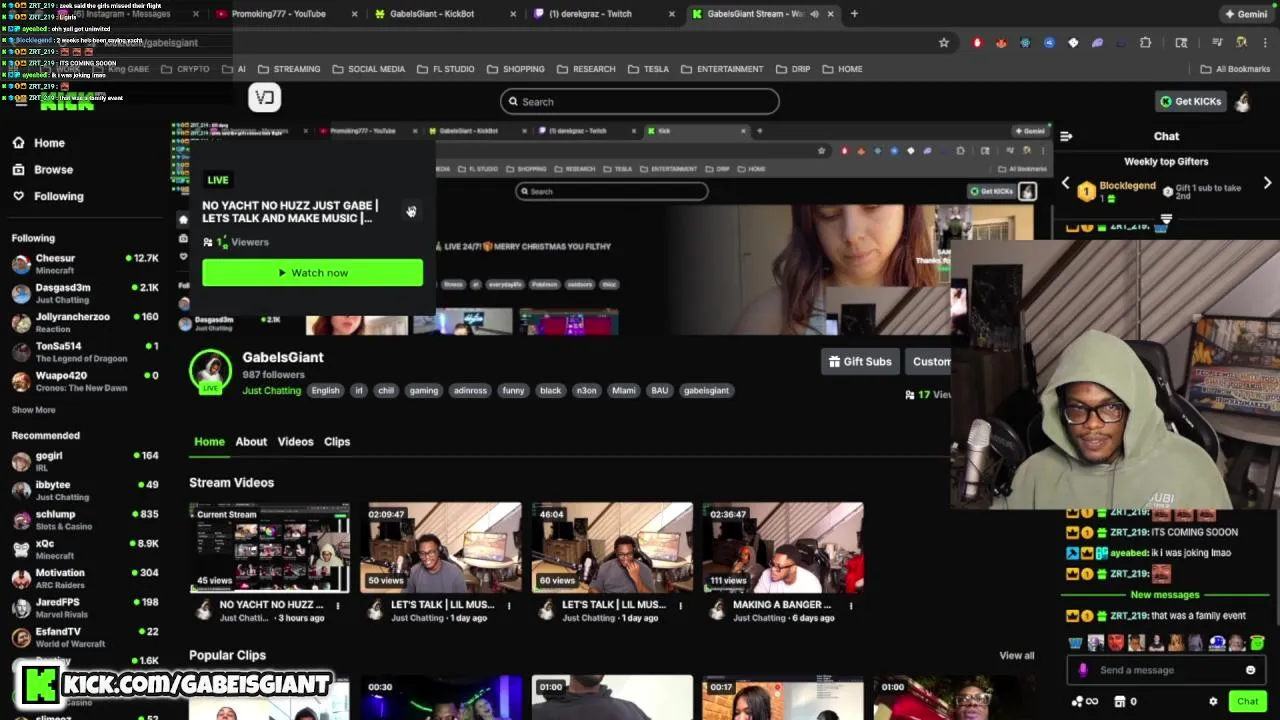Open options for MAKING A BANGER video
The image size is (1280, 720).
pyautogui.click(x=851, y=605)
